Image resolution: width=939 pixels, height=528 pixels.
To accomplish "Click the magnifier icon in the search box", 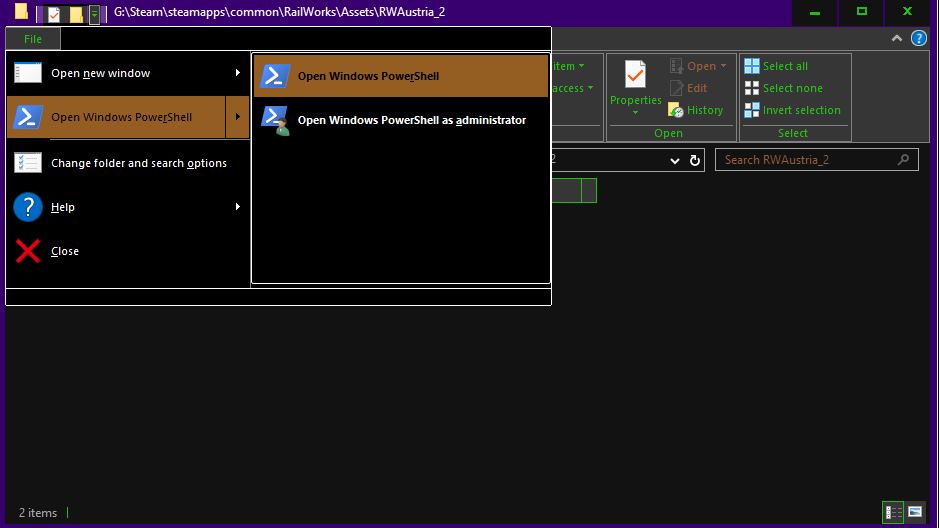I will click(903, 160).
